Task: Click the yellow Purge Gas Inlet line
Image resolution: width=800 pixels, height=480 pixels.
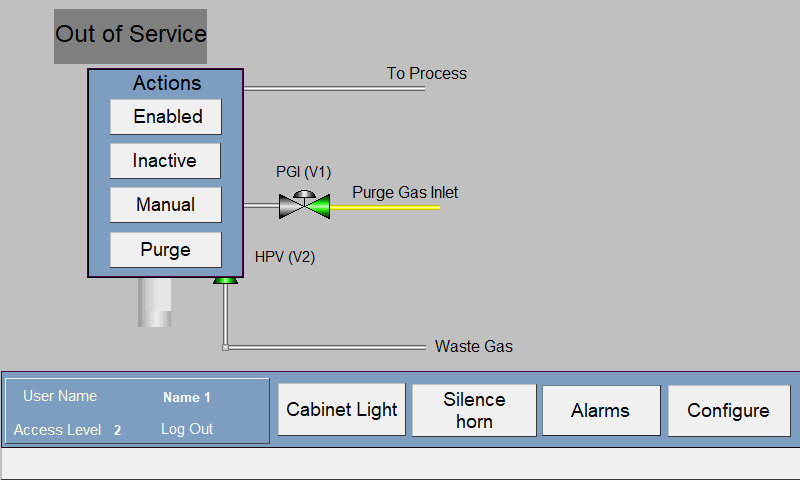Action: click(385, 208)
